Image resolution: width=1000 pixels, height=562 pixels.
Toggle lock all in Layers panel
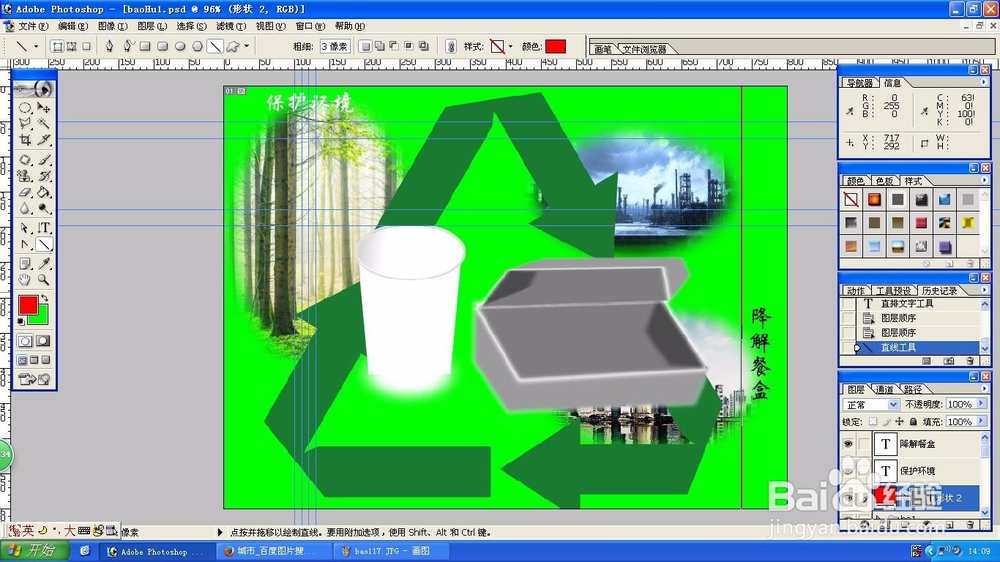click(913, 422)
